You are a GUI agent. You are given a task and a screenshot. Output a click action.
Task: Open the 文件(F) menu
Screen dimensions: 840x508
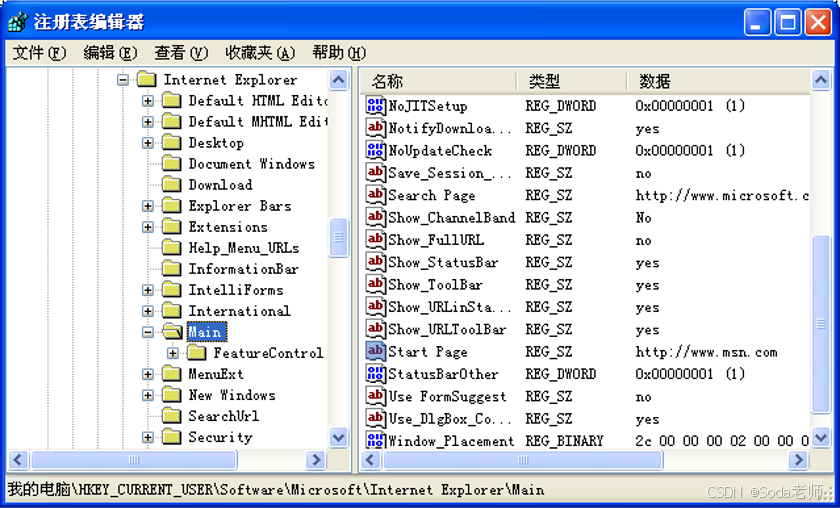click(x=39, y=53)
